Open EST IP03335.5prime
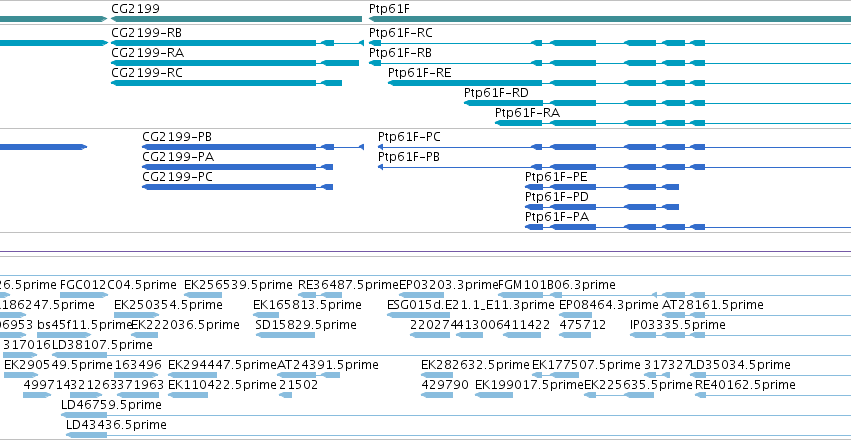Screen dimensions: 851x440 [x=740, y=335]
